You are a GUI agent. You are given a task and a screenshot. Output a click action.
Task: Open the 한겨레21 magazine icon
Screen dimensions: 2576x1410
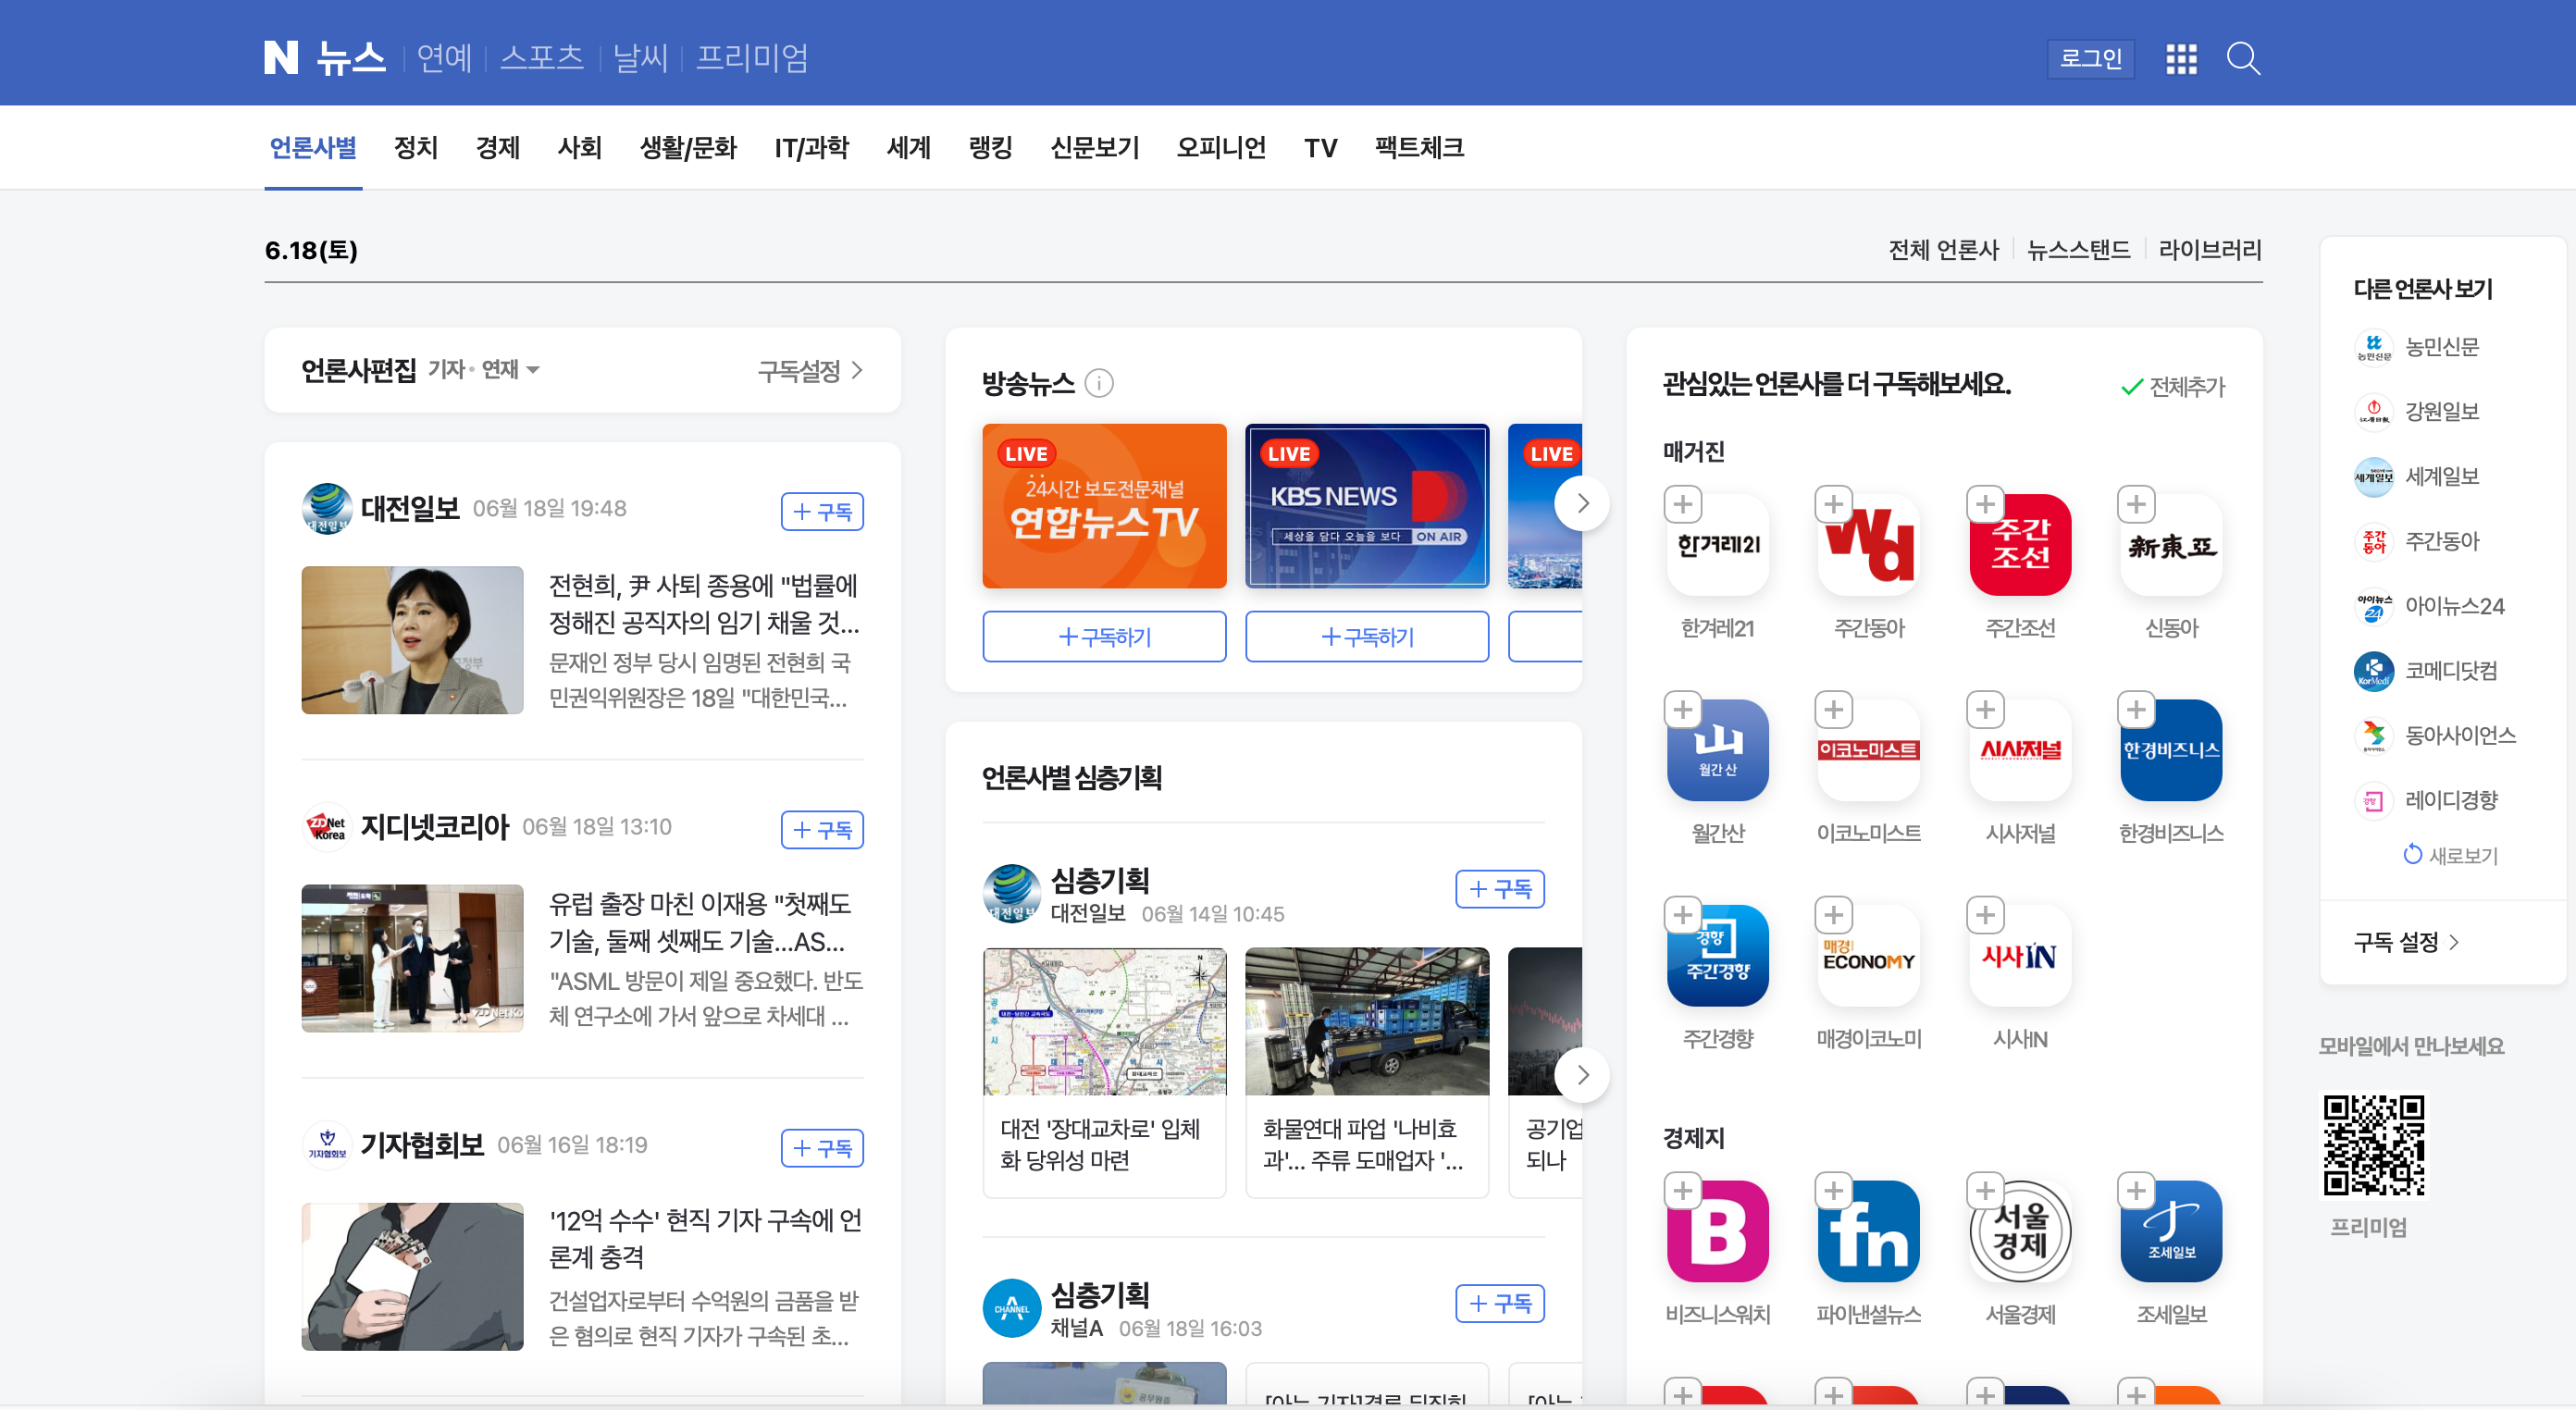(1718, 545)
